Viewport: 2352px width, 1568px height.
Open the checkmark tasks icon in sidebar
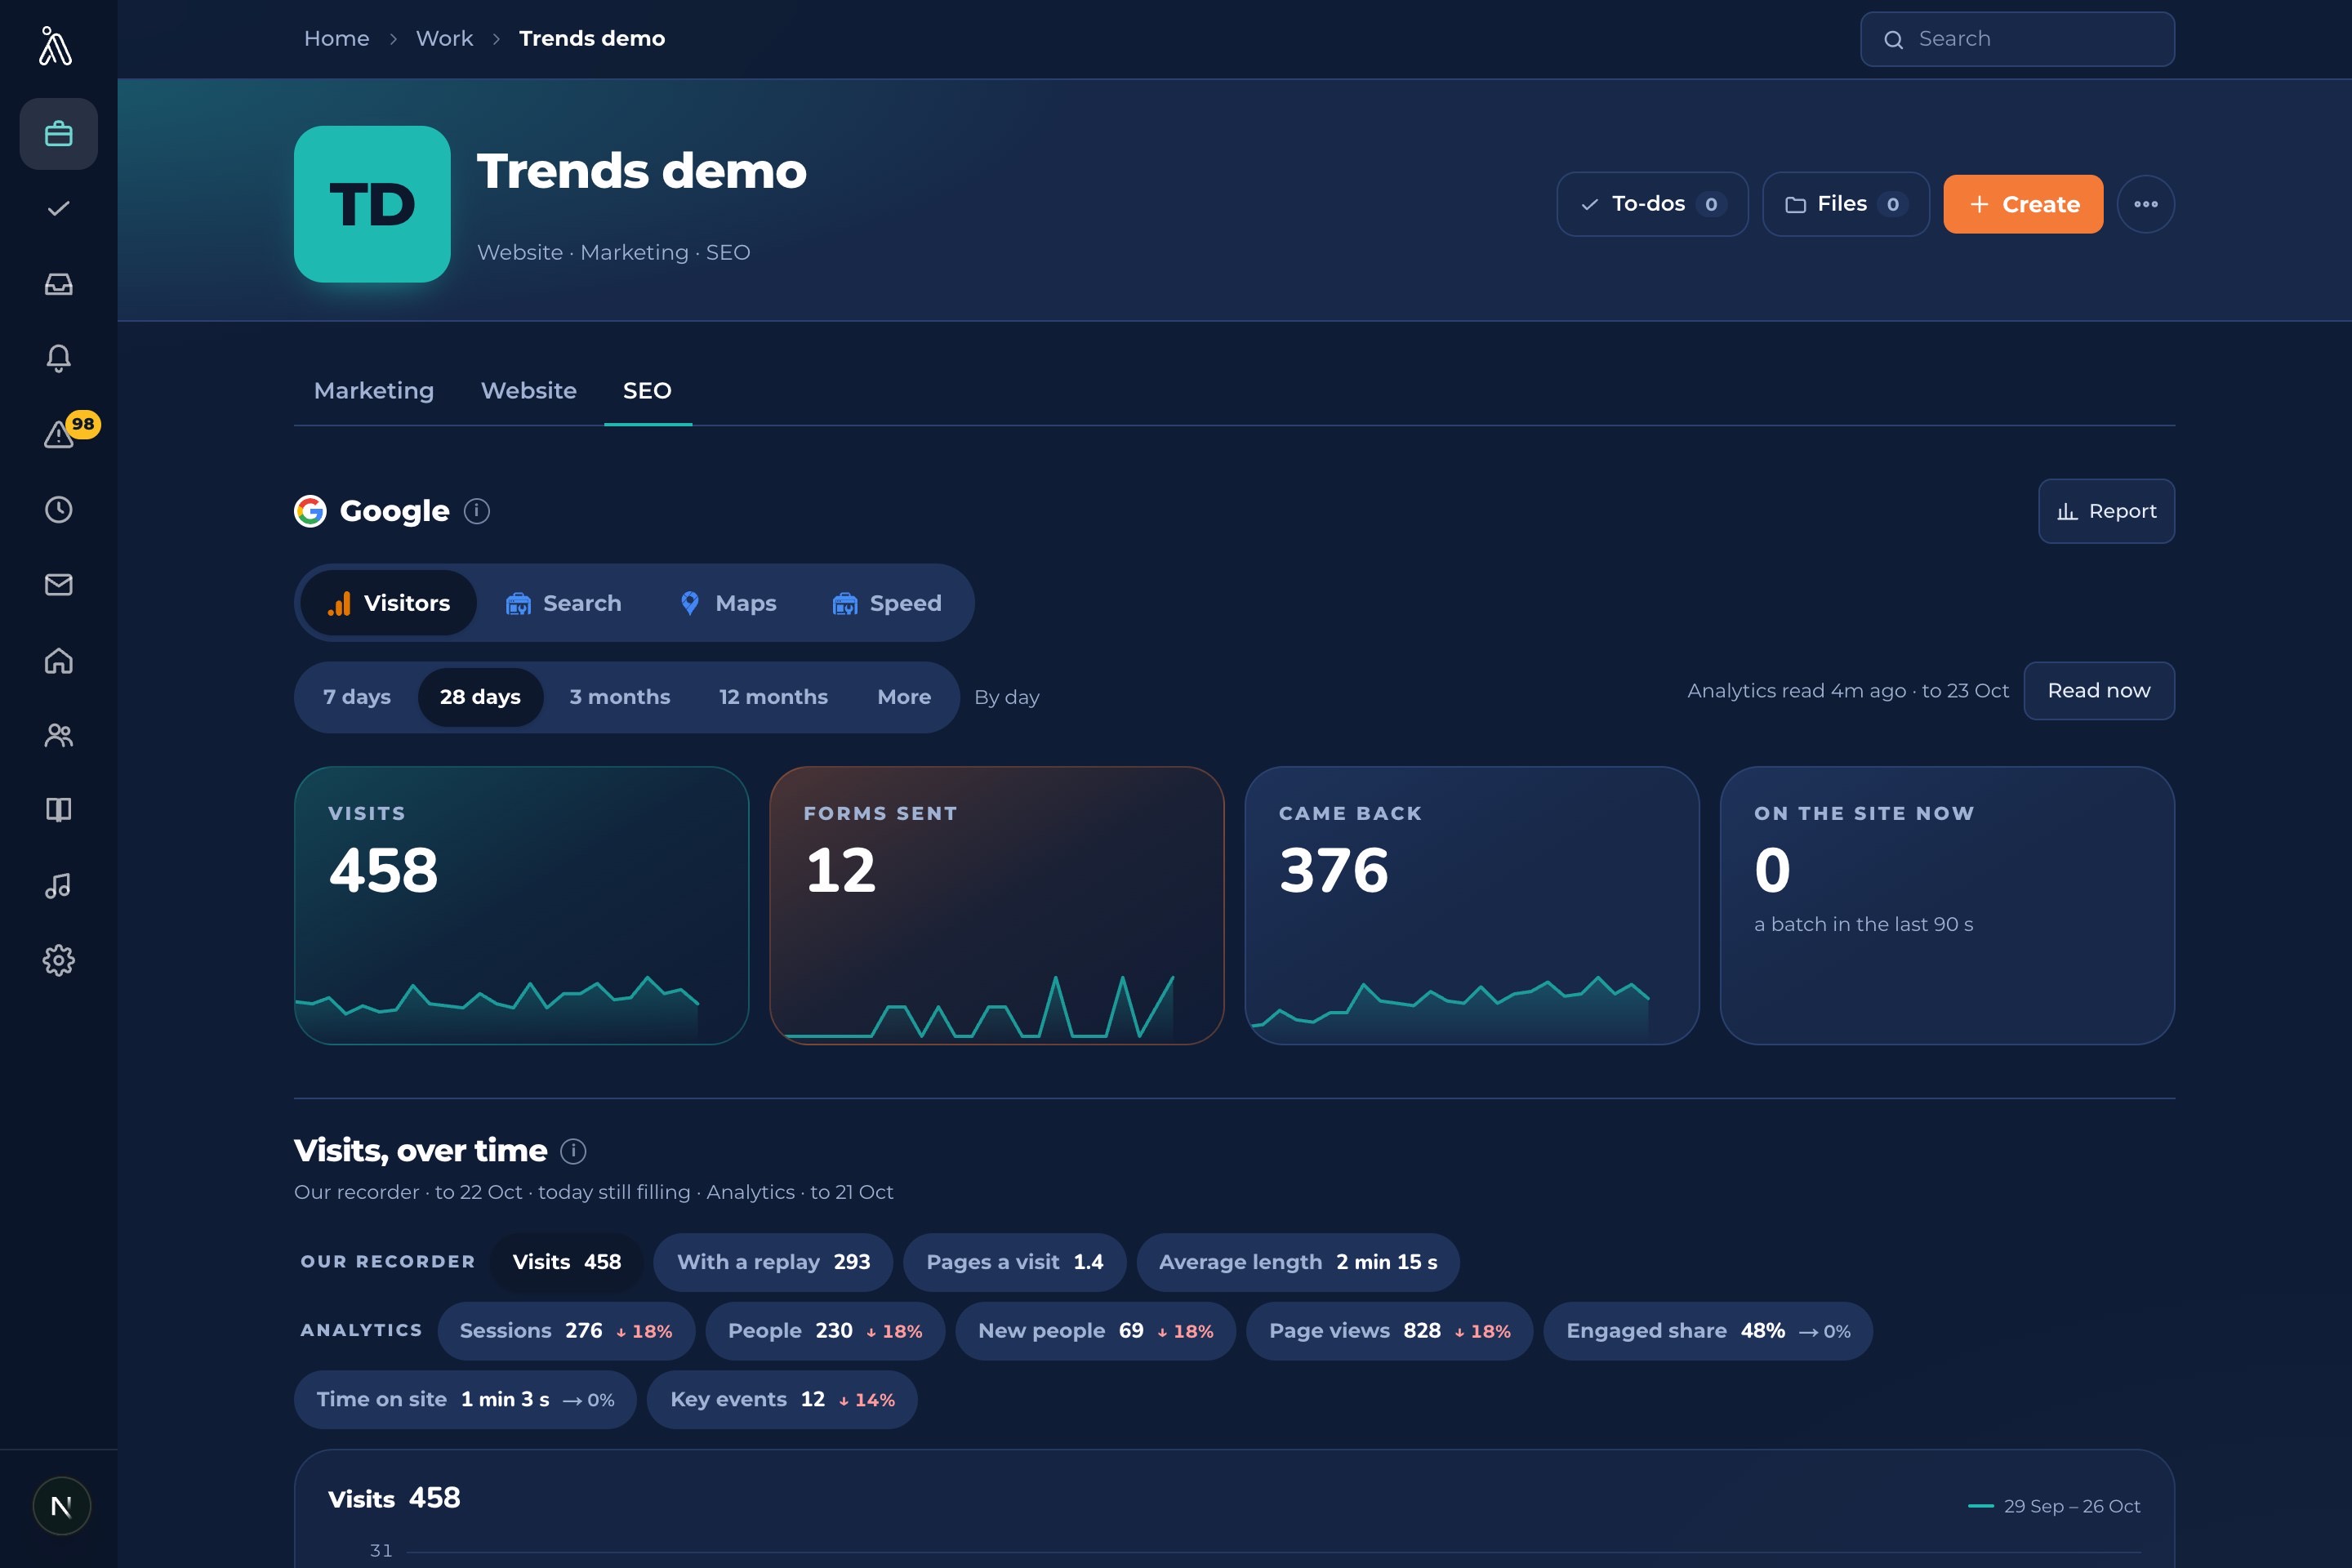tap(59, 208)
